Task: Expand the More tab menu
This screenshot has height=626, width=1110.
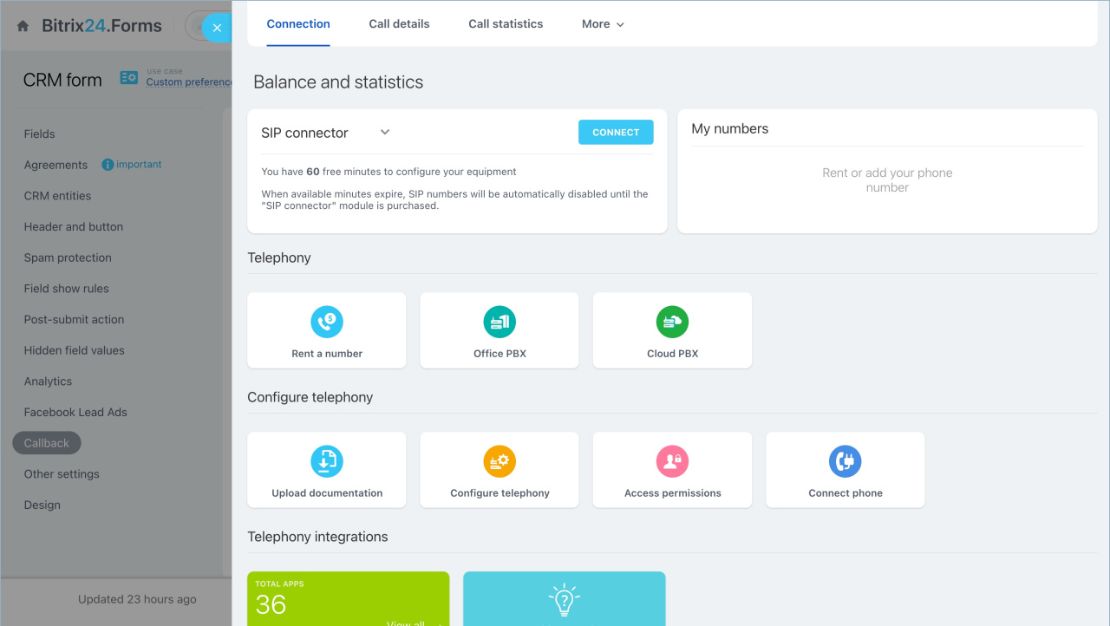Action: click(602, 24)
